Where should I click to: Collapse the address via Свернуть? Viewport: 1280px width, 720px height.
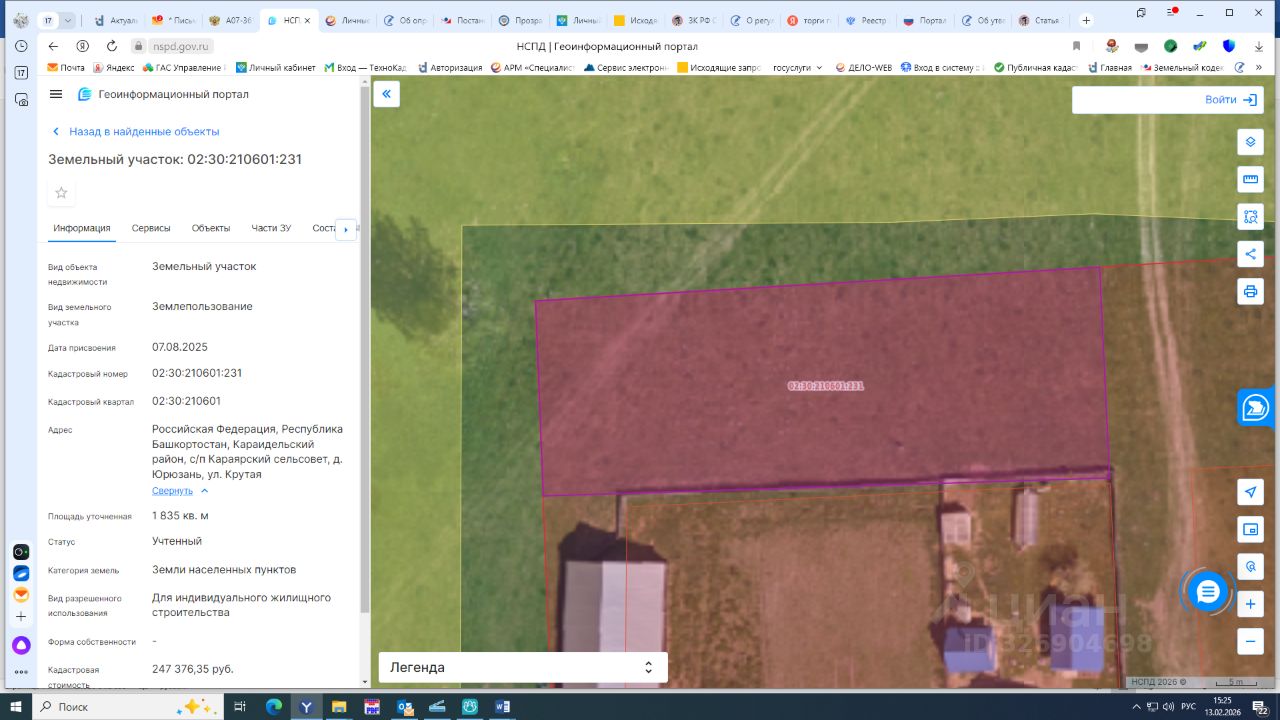pos(180,491)
